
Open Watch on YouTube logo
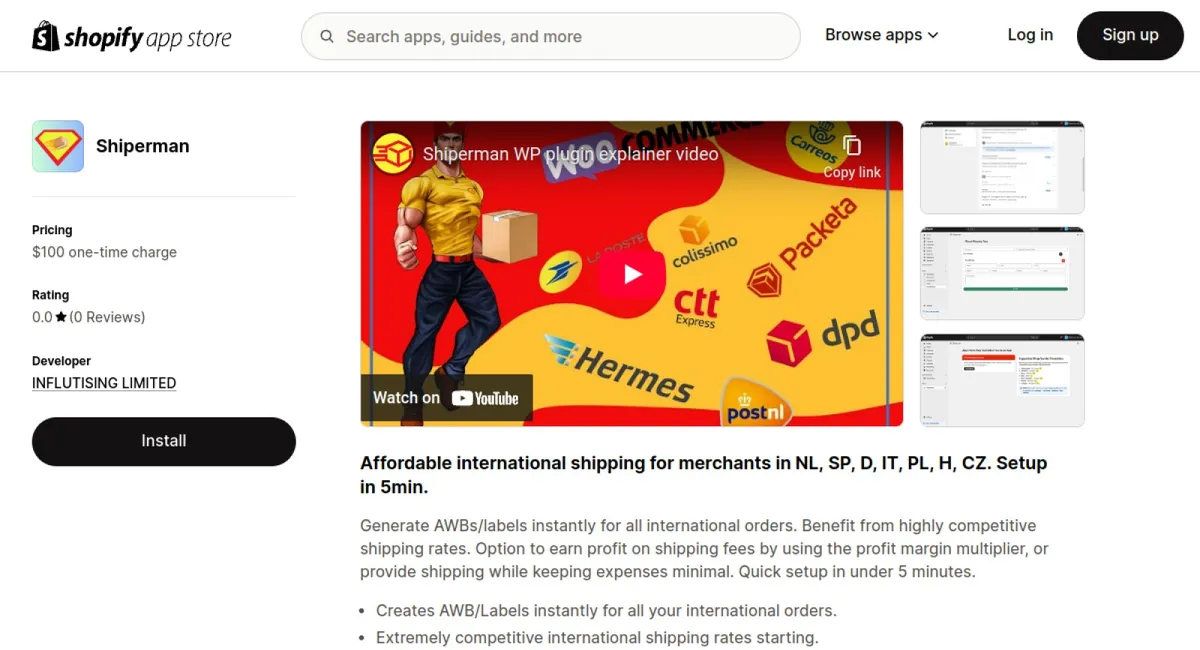(x=485, y=398)
